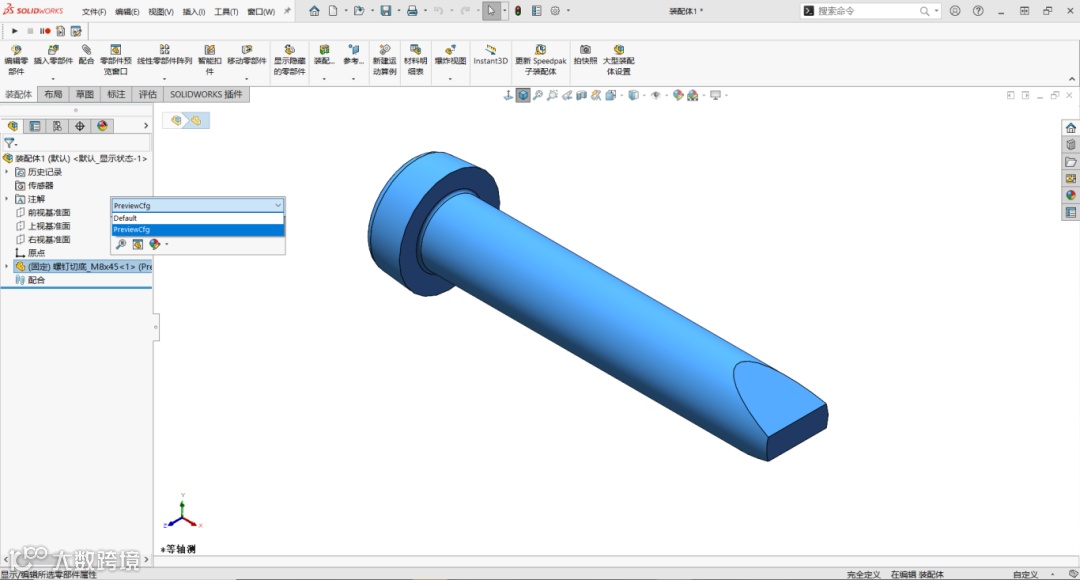Screen dimensions: 1080x580
Task: Open the ConfigurationManager tab icon in panel
Action: click(x=57, y=126)
